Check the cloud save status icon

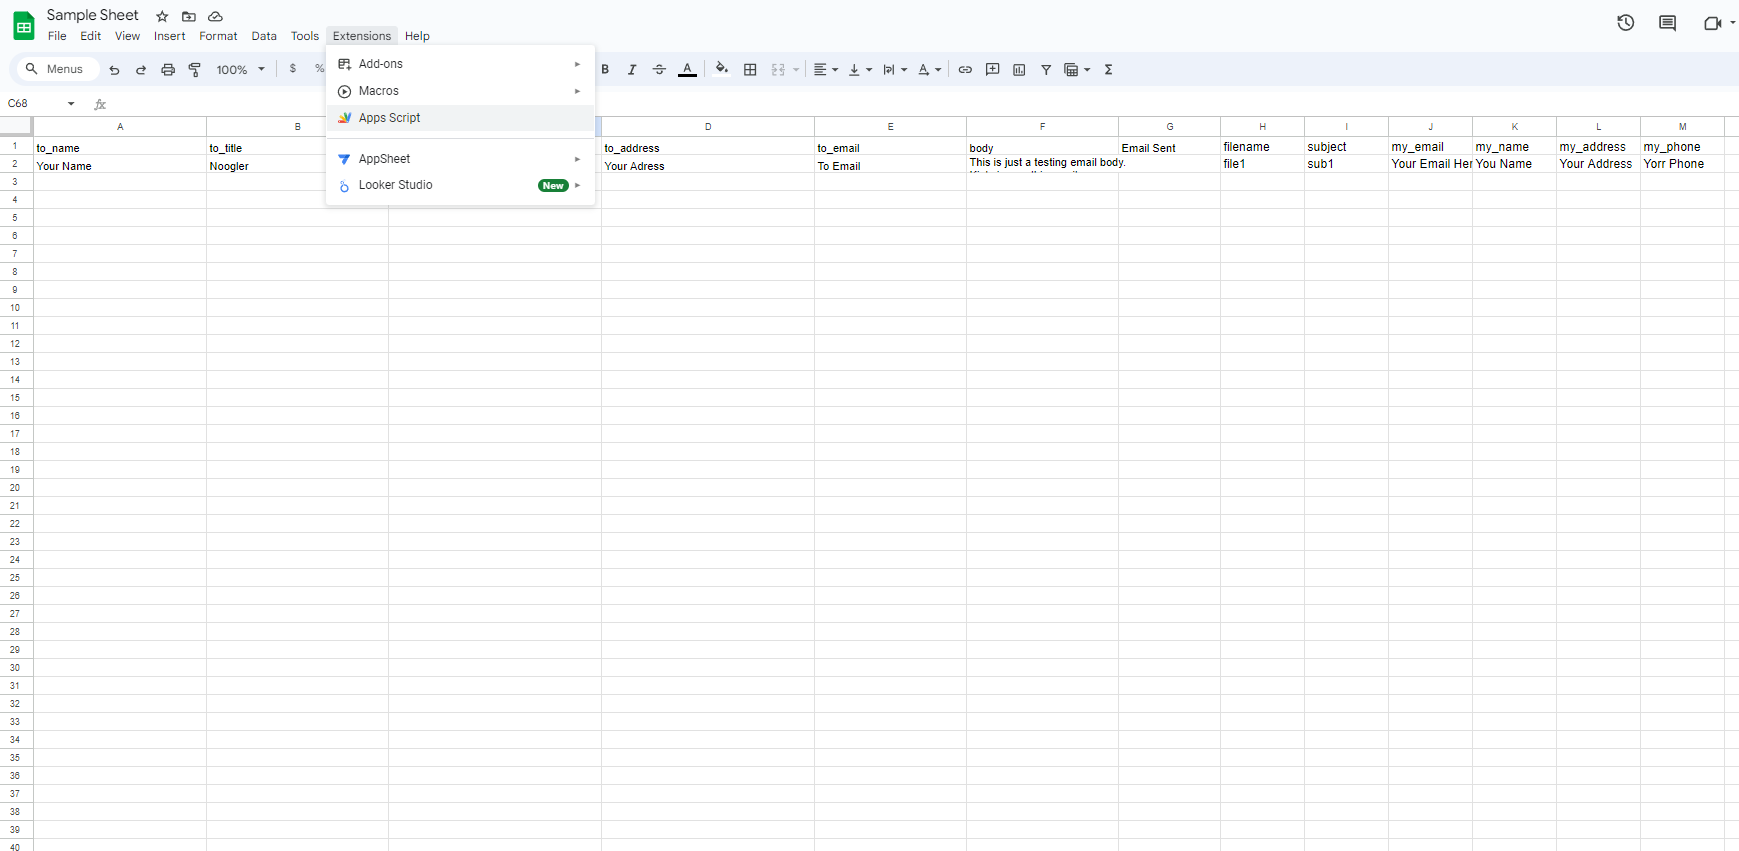tap(215, 16)
